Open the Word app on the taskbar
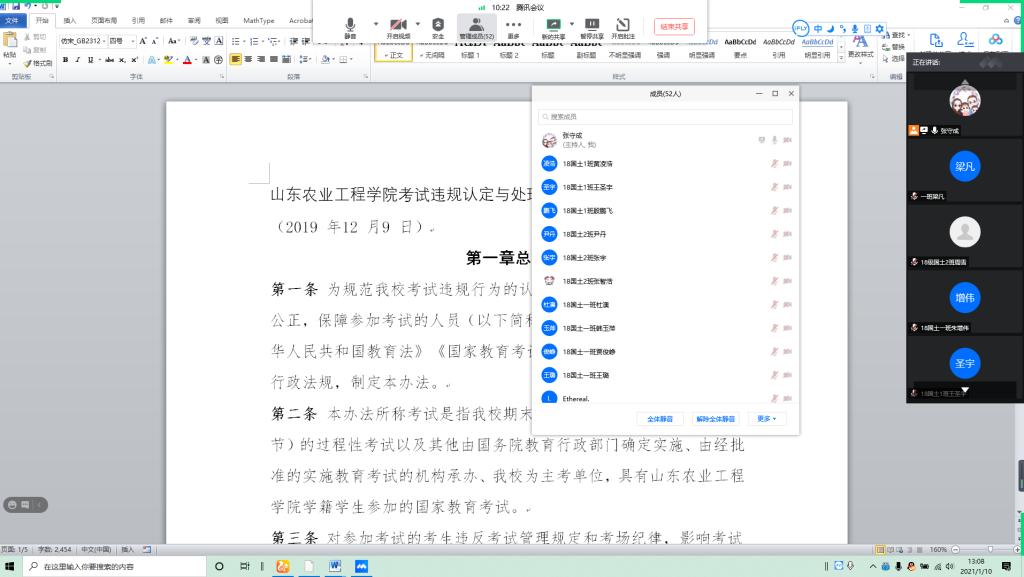Viewport: 1024px width, 577px height. (335, 567)
